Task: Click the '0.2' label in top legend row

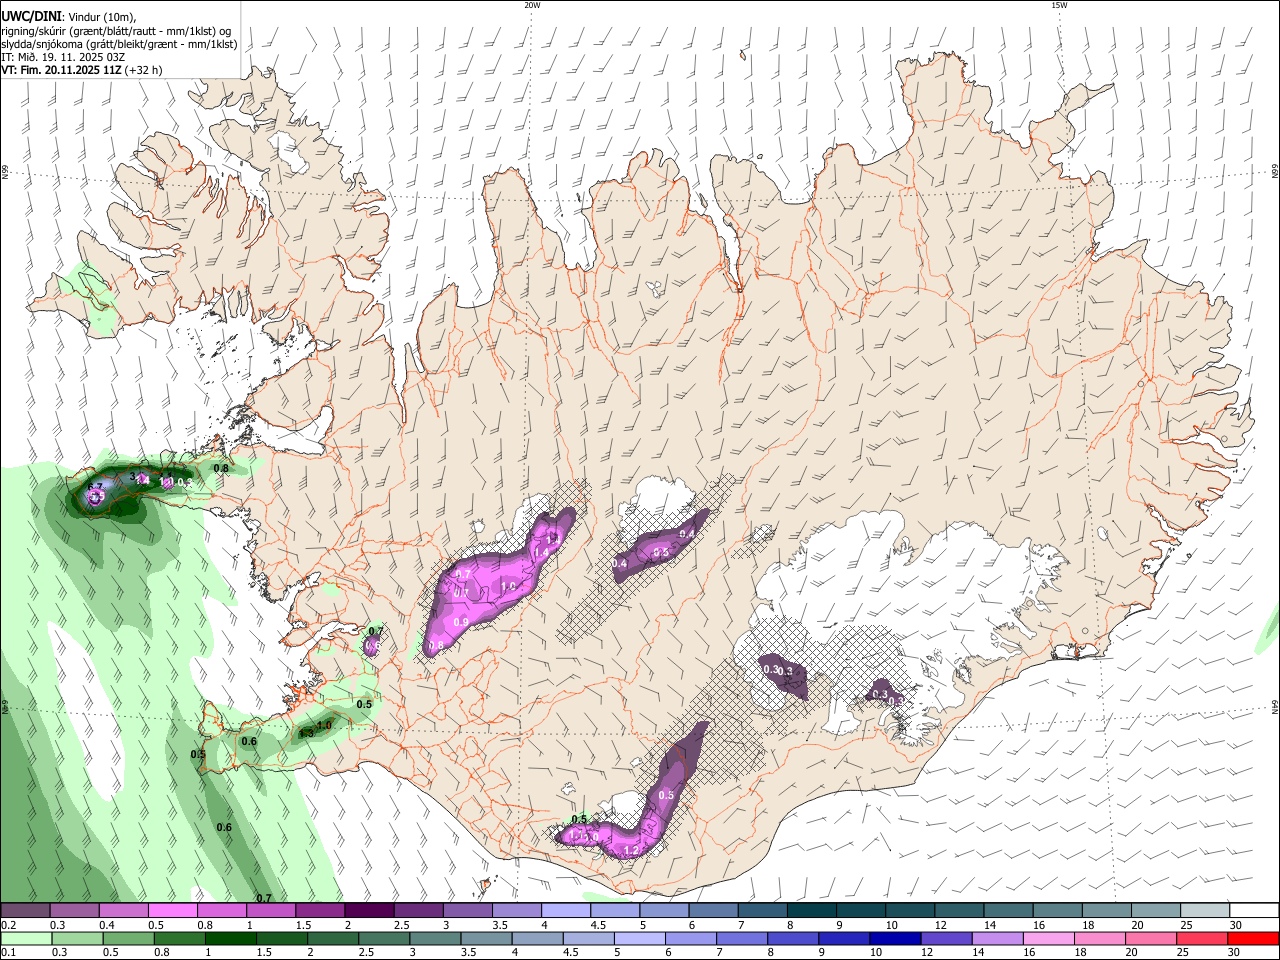Action: pos(9,925)
